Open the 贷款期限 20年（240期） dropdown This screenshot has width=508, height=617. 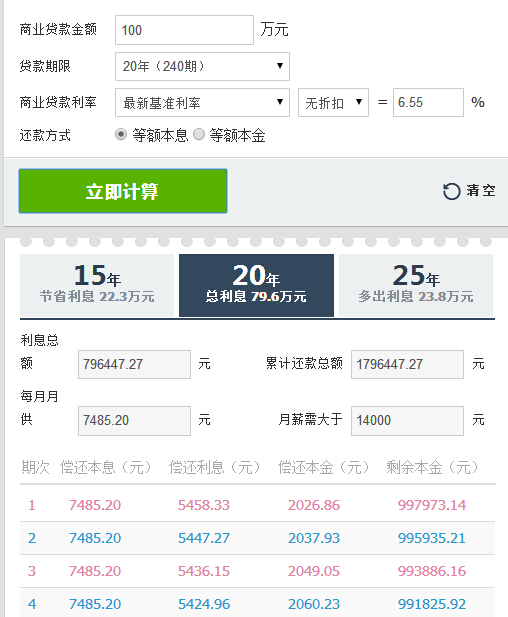(x=202, y=66)
